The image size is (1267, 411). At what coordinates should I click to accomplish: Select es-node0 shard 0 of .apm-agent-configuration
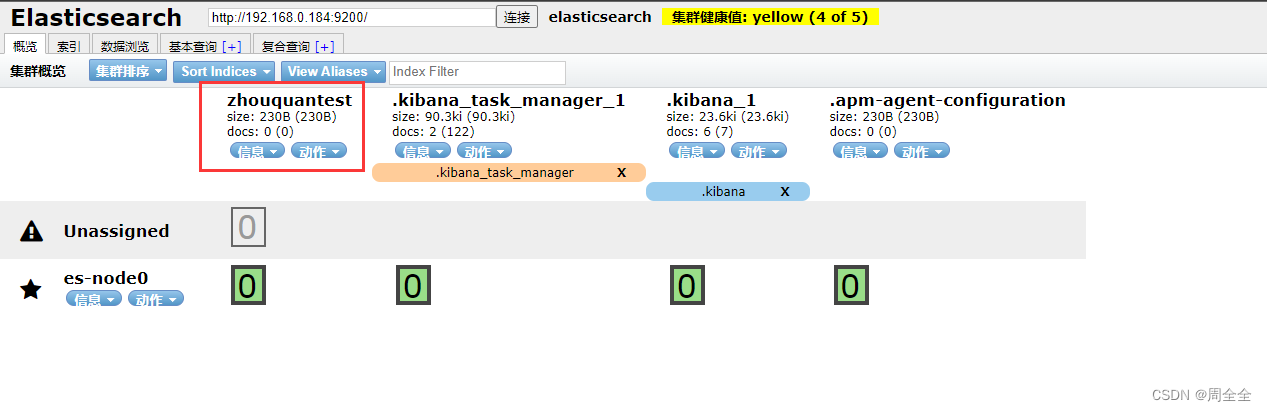point(849,286)
